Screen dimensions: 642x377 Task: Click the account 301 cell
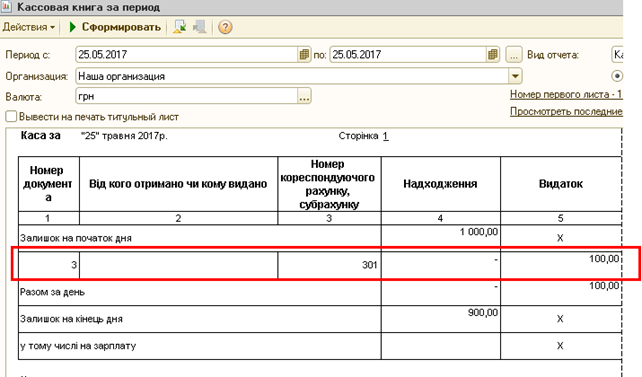[x=329, y=265]
